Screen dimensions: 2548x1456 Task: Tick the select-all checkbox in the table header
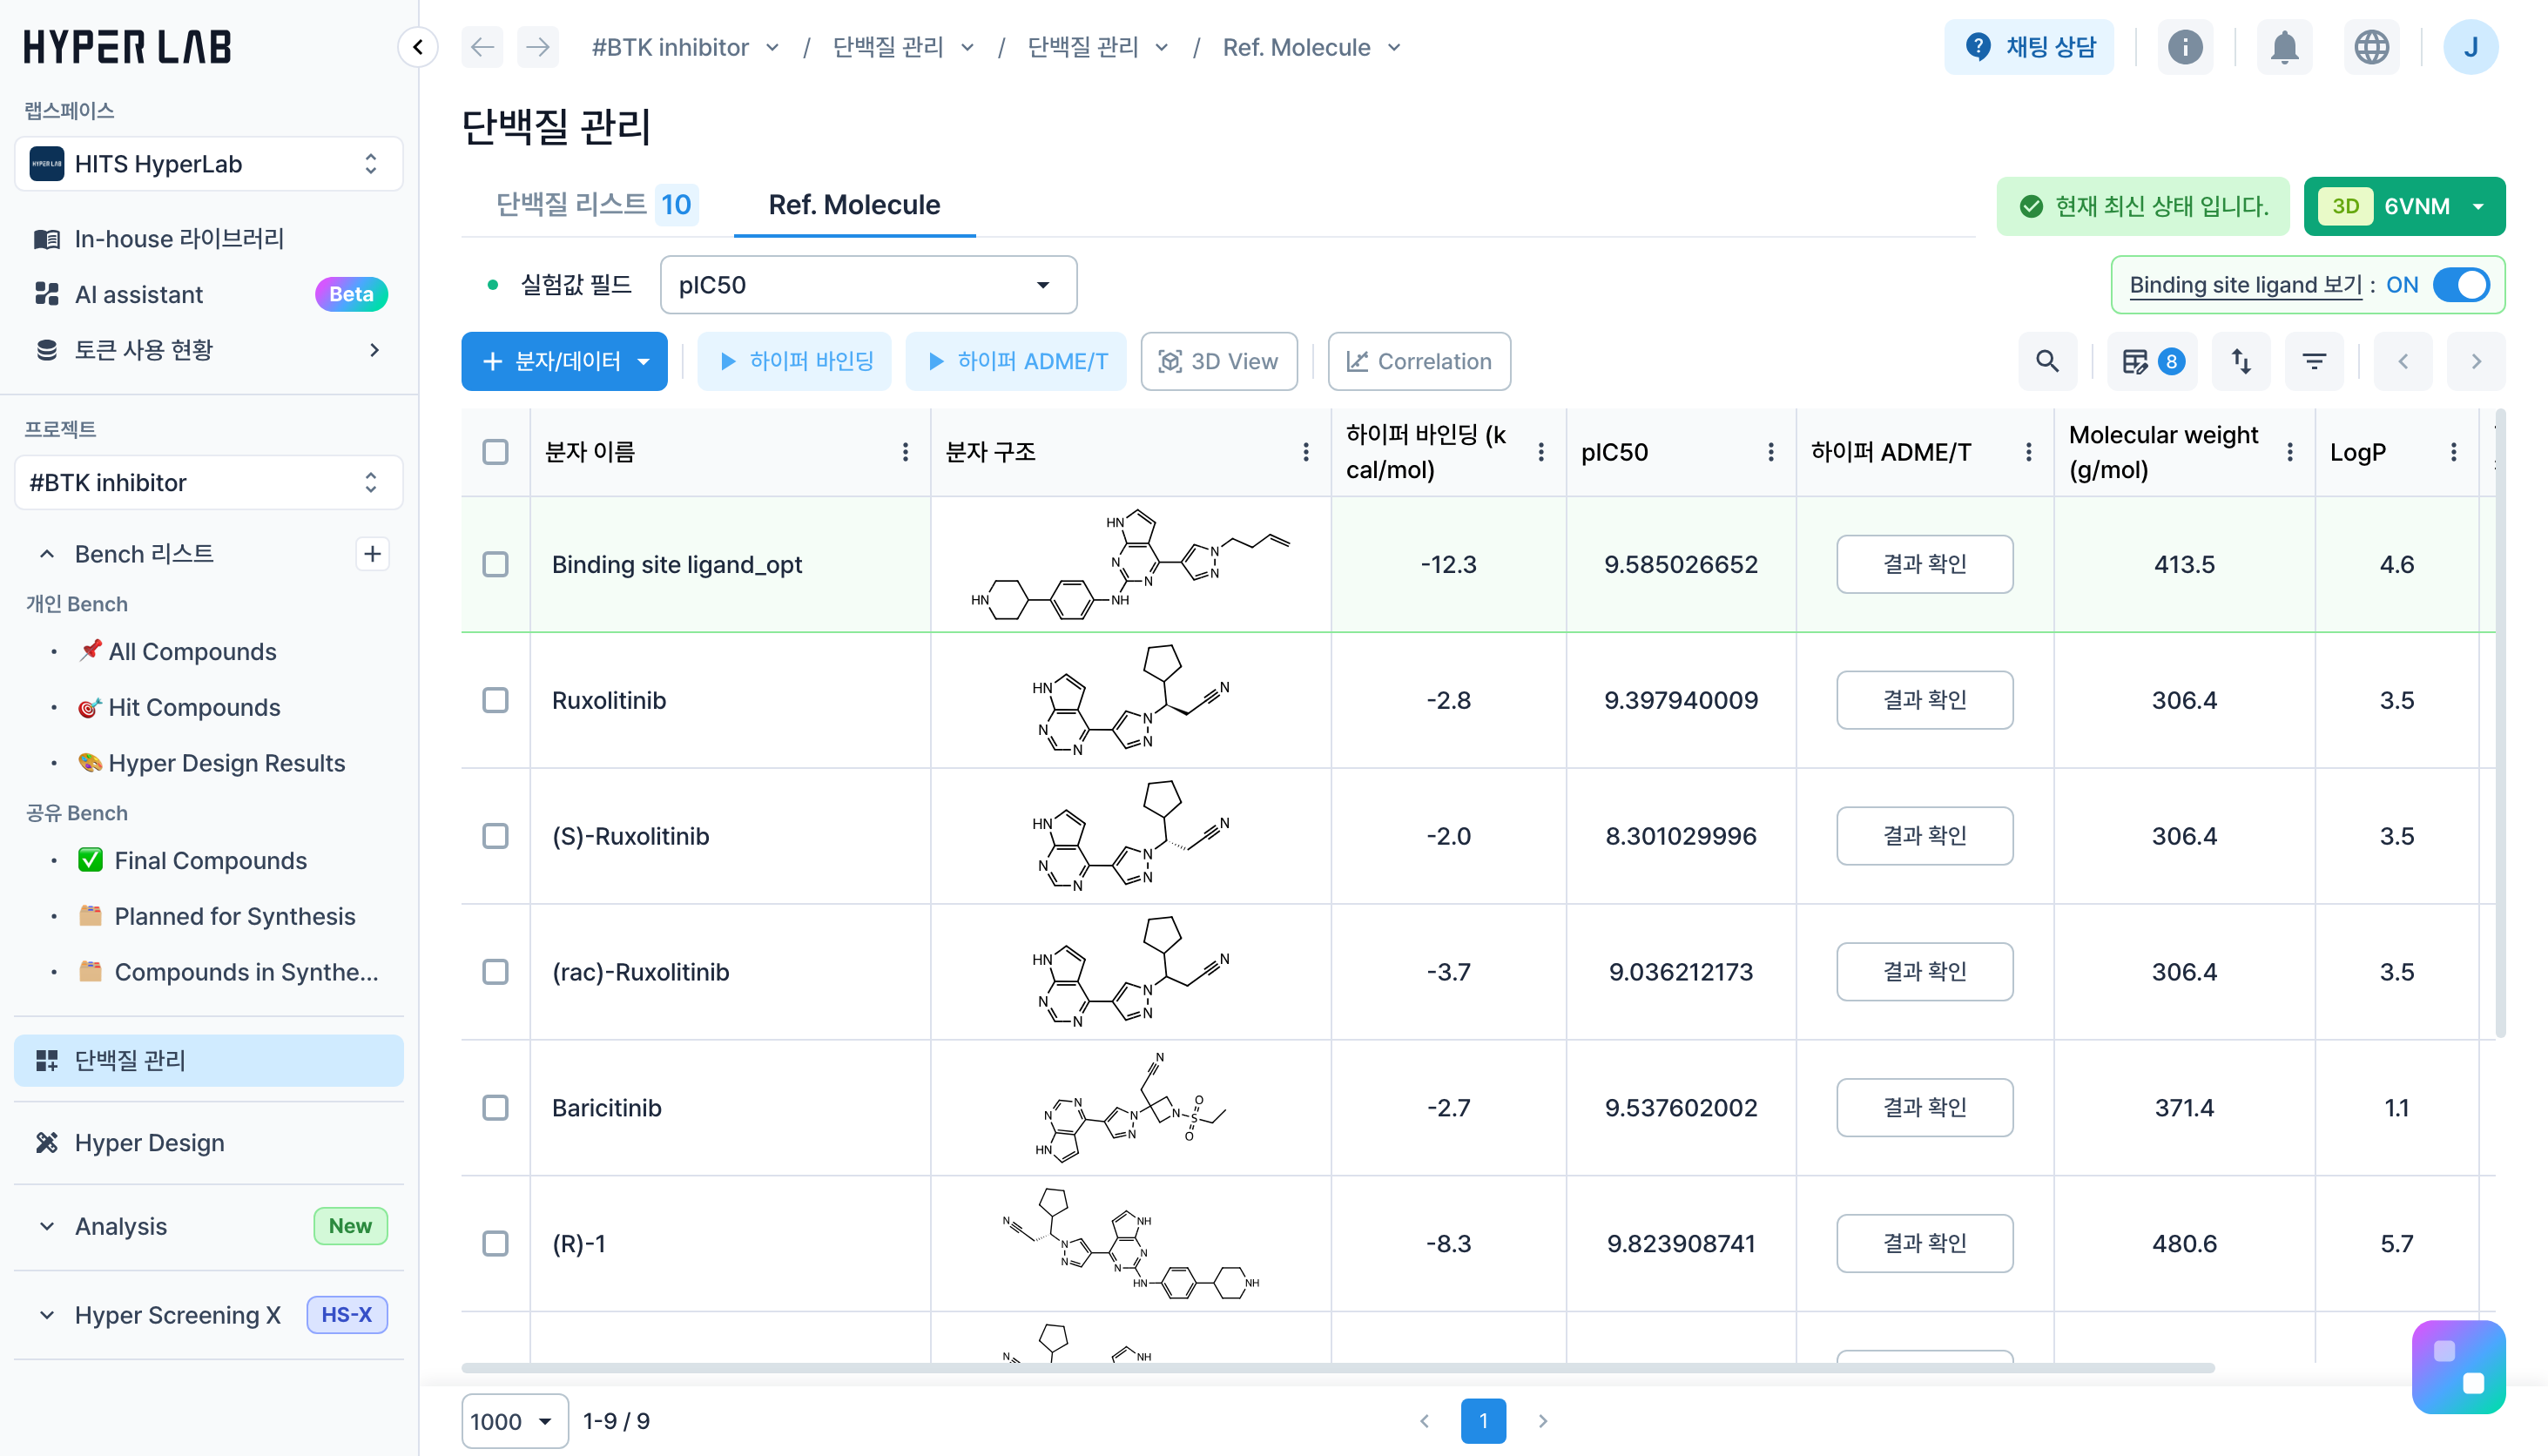click(495, 452)
